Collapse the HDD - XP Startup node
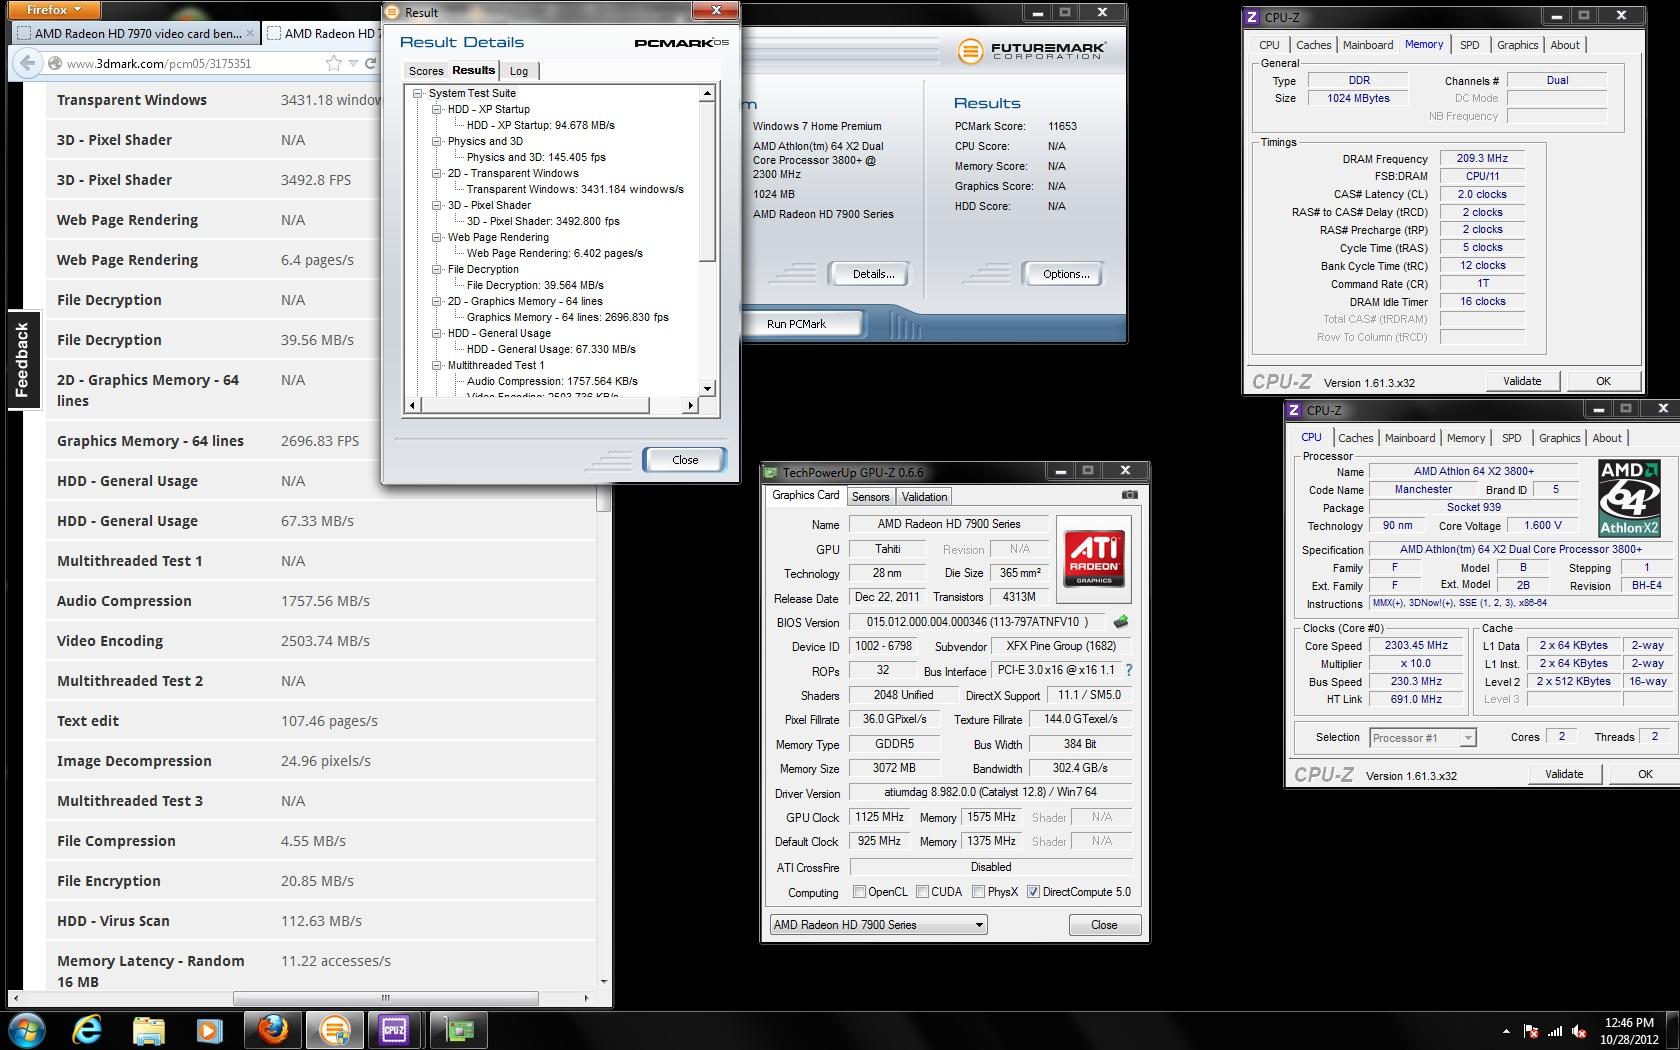Screen dimensions: 1680x1050 (x=437, y=109)
